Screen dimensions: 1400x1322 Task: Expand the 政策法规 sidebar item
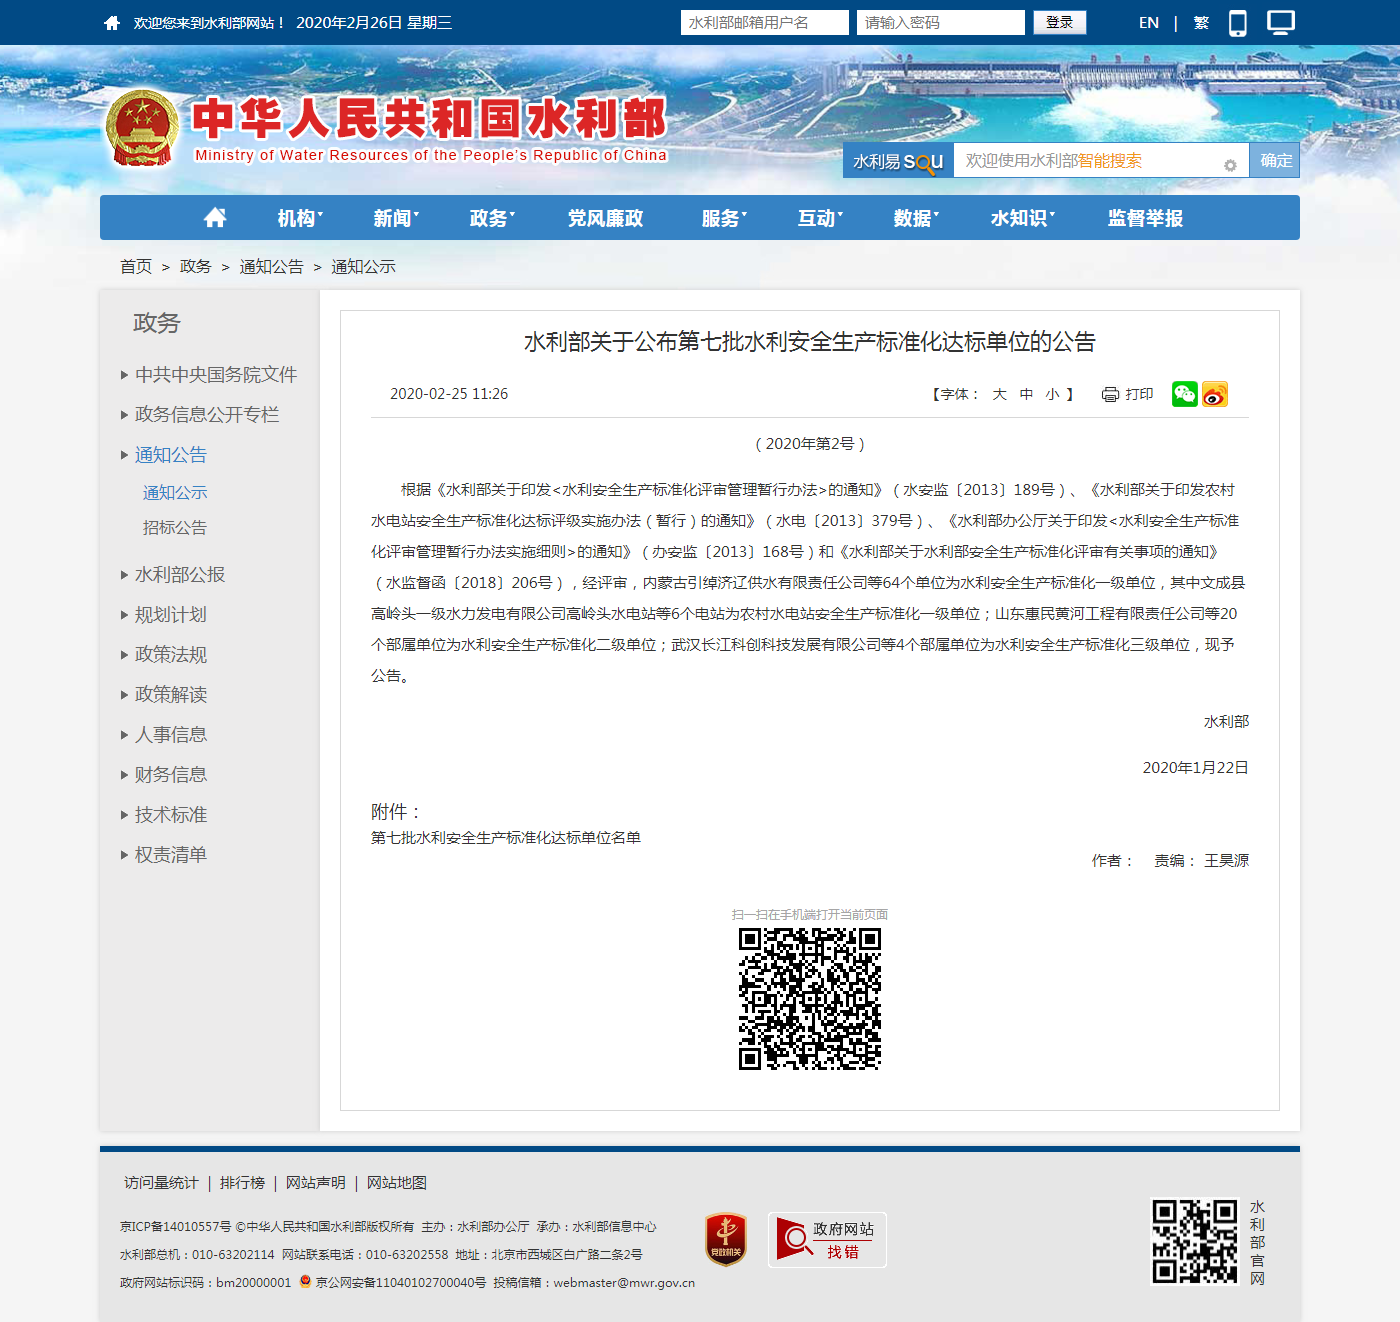coord(171,654)
